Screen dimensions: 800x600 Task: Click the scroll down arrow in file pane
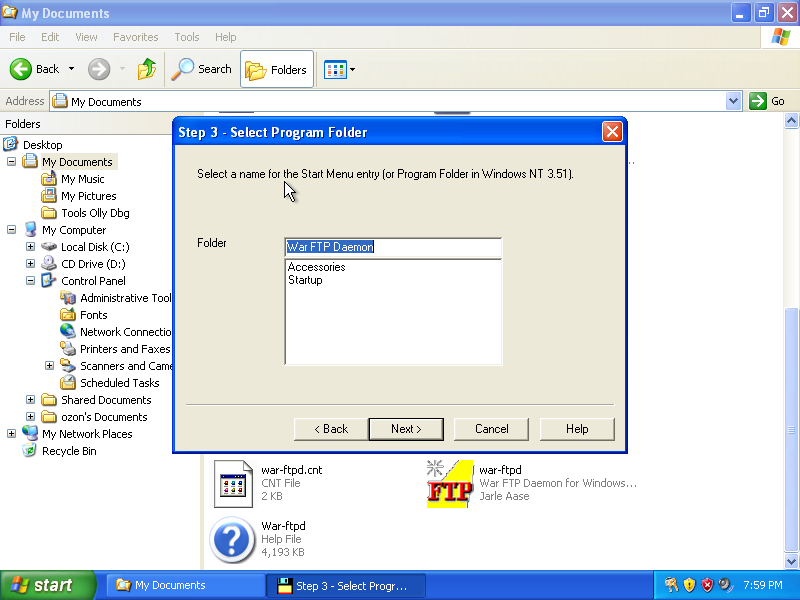point(791,561)
